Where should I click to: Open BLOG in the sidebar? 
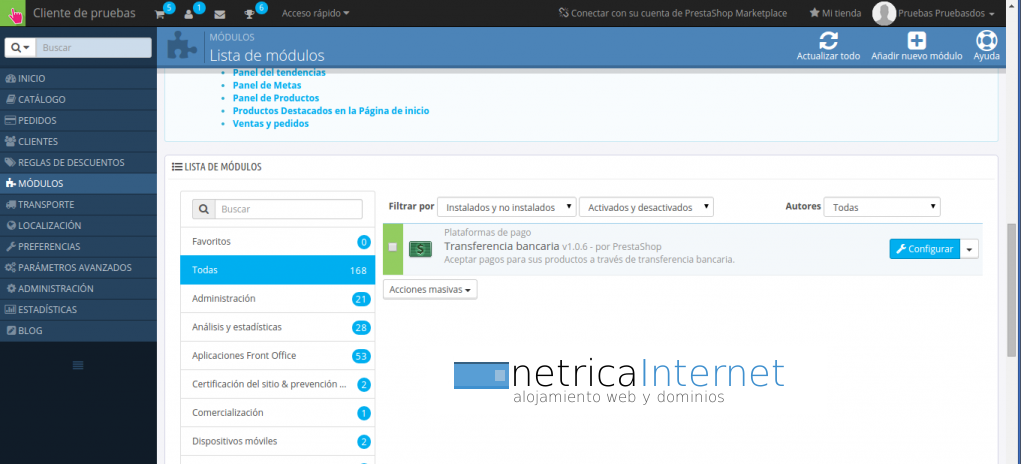click(x=78, y=331)
